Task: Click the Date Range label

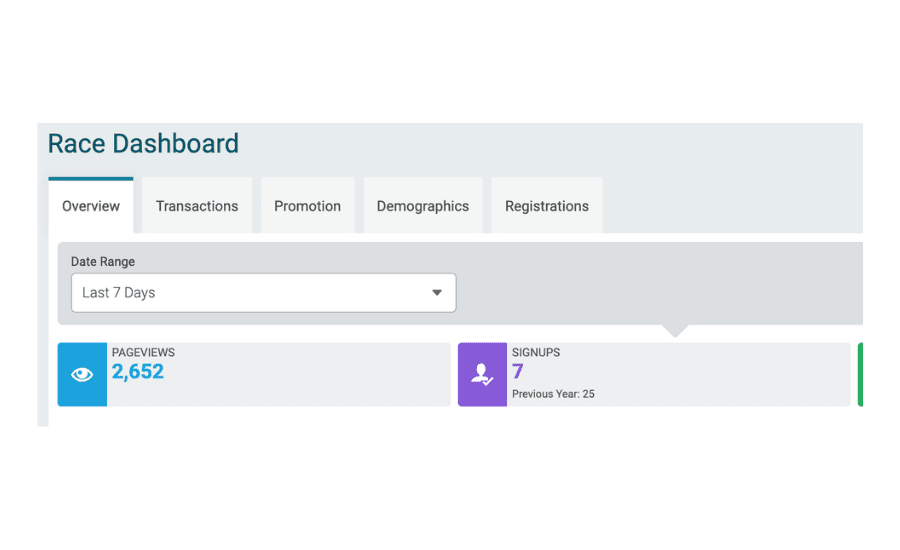Action: [103, 262]
